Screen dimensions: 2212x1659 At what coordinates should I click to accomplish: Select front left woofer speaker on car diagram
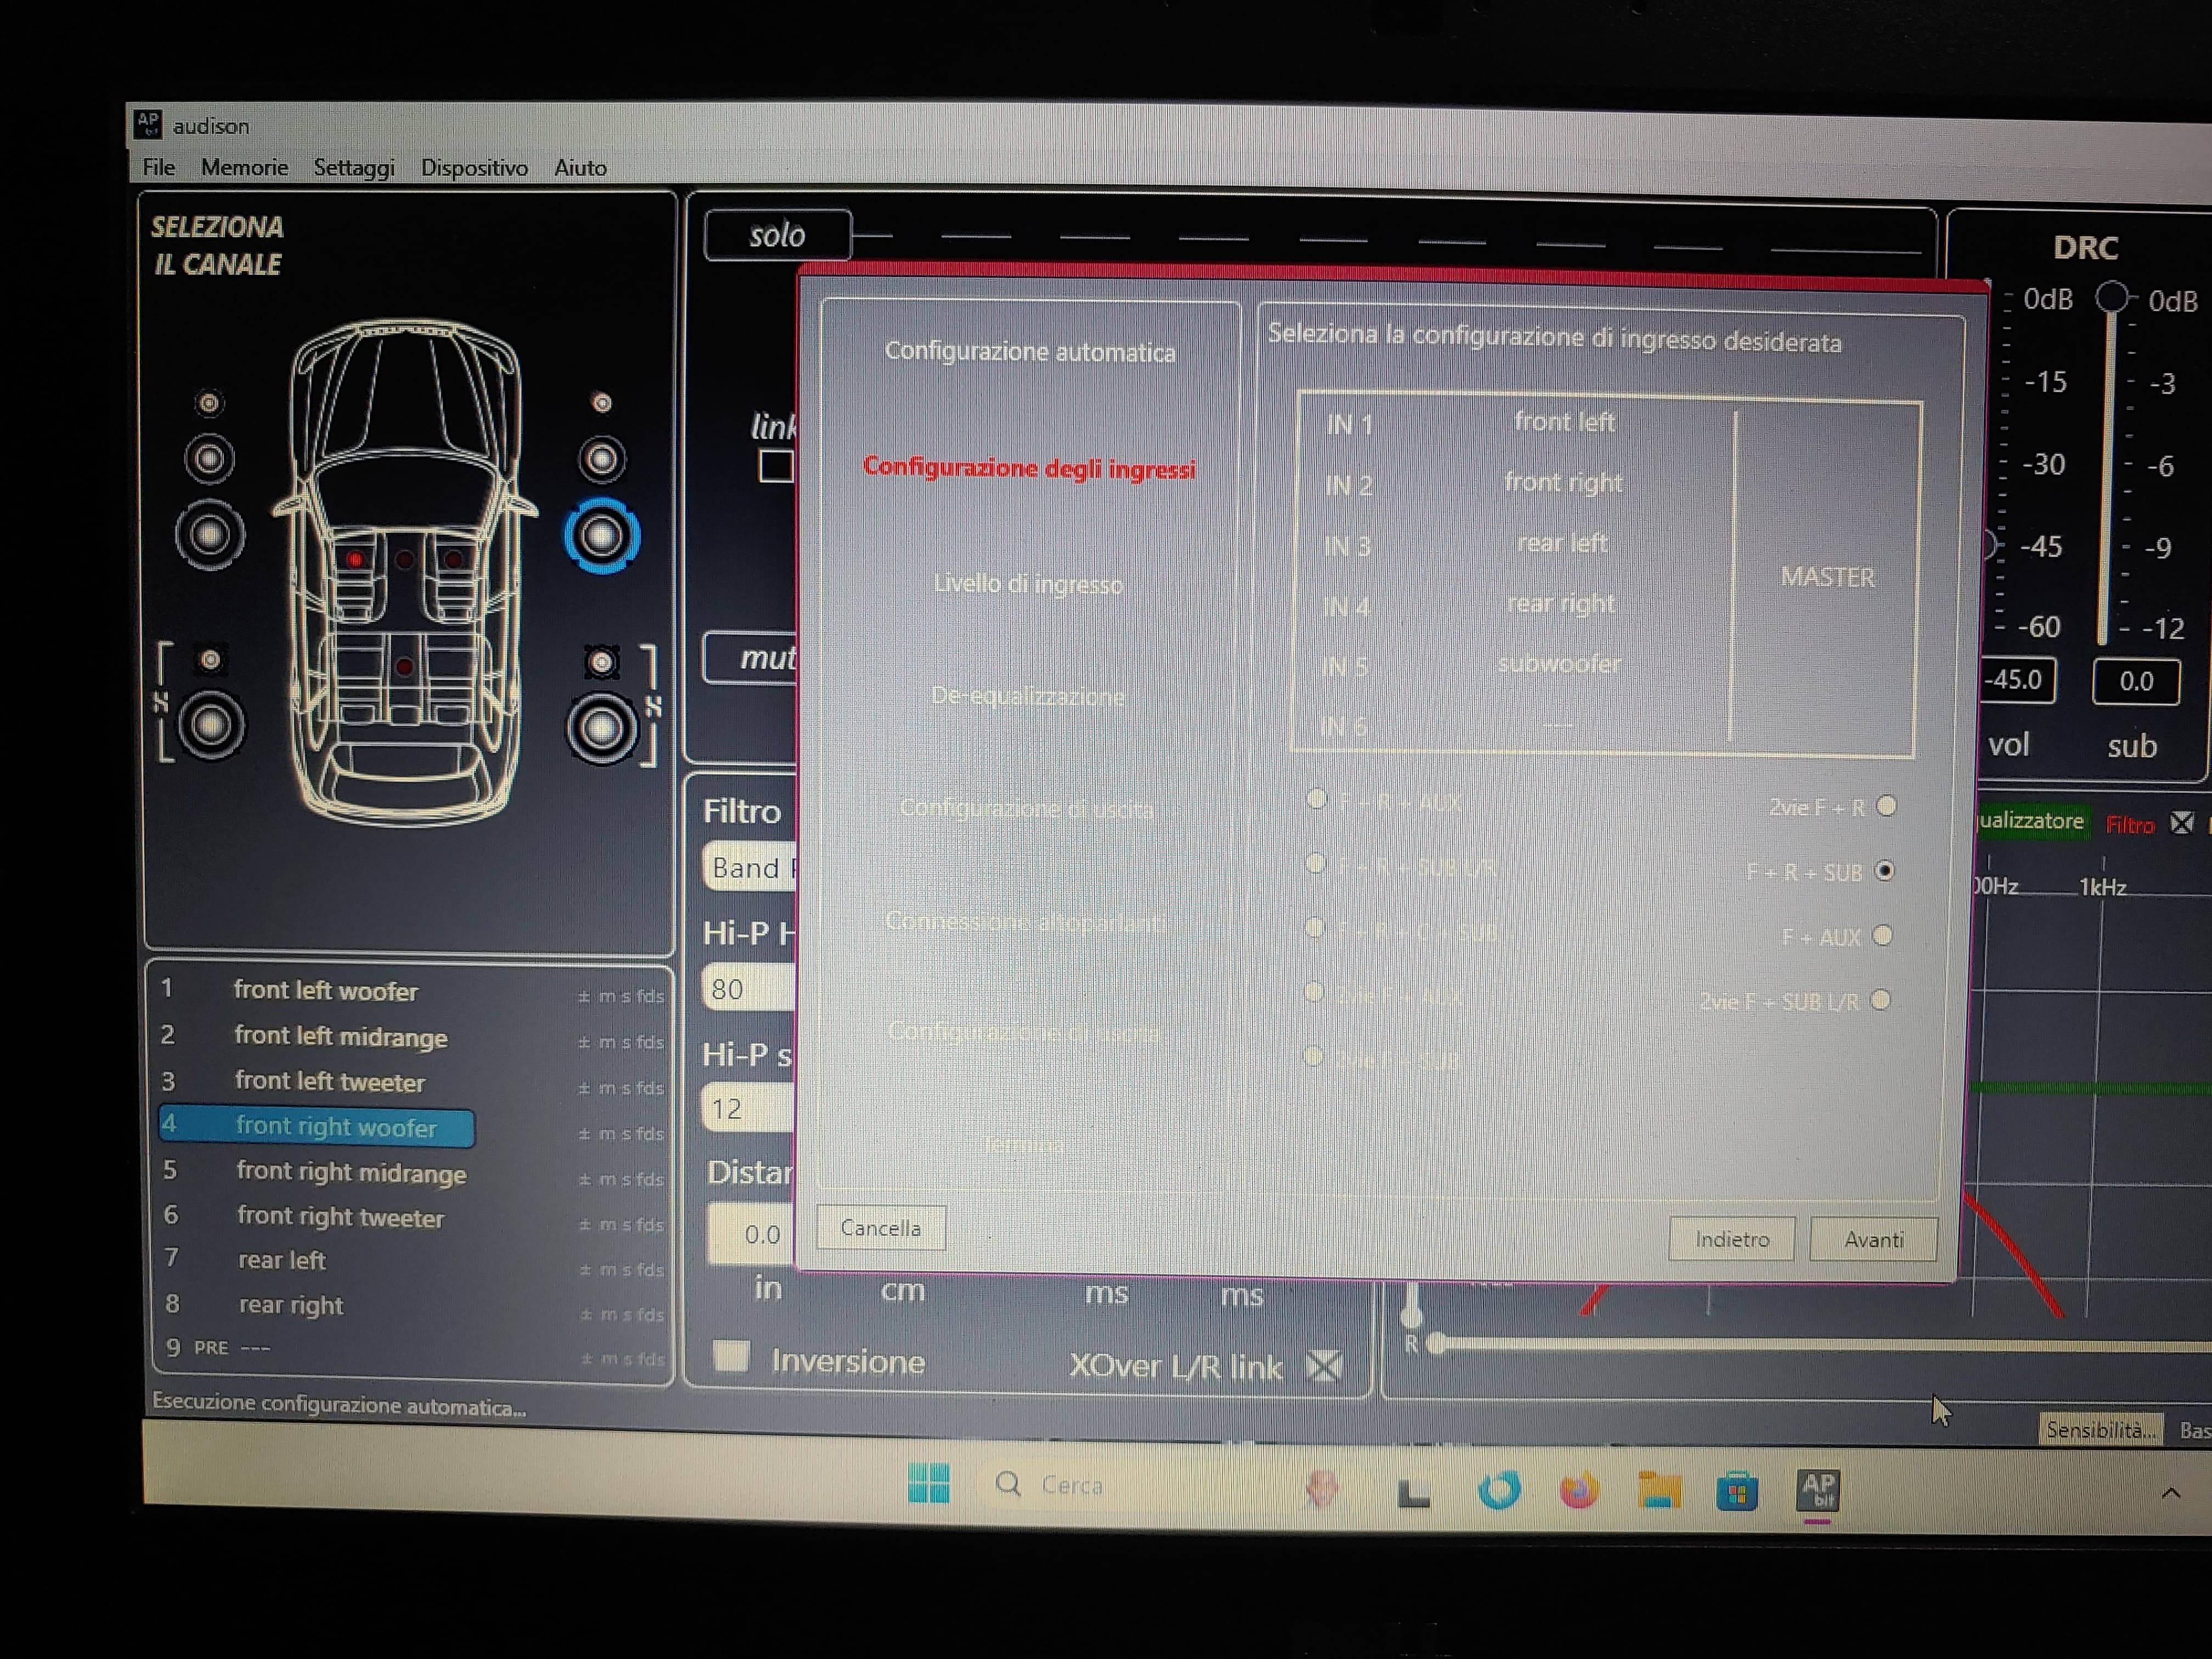(210, 535)
